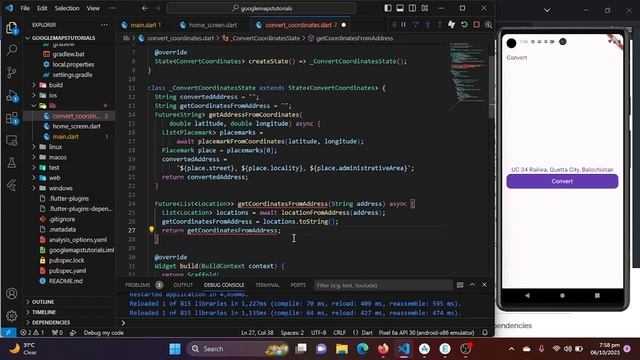Tap the purple Convert button in emulator

click(x=562, y=181)
